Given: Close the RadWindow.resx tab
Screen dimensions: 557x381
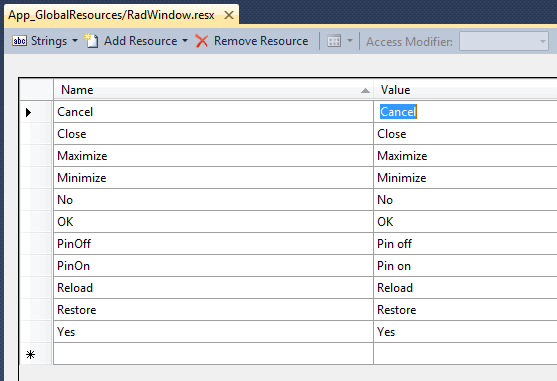Looking at the screenshot, I should [229, 15].
